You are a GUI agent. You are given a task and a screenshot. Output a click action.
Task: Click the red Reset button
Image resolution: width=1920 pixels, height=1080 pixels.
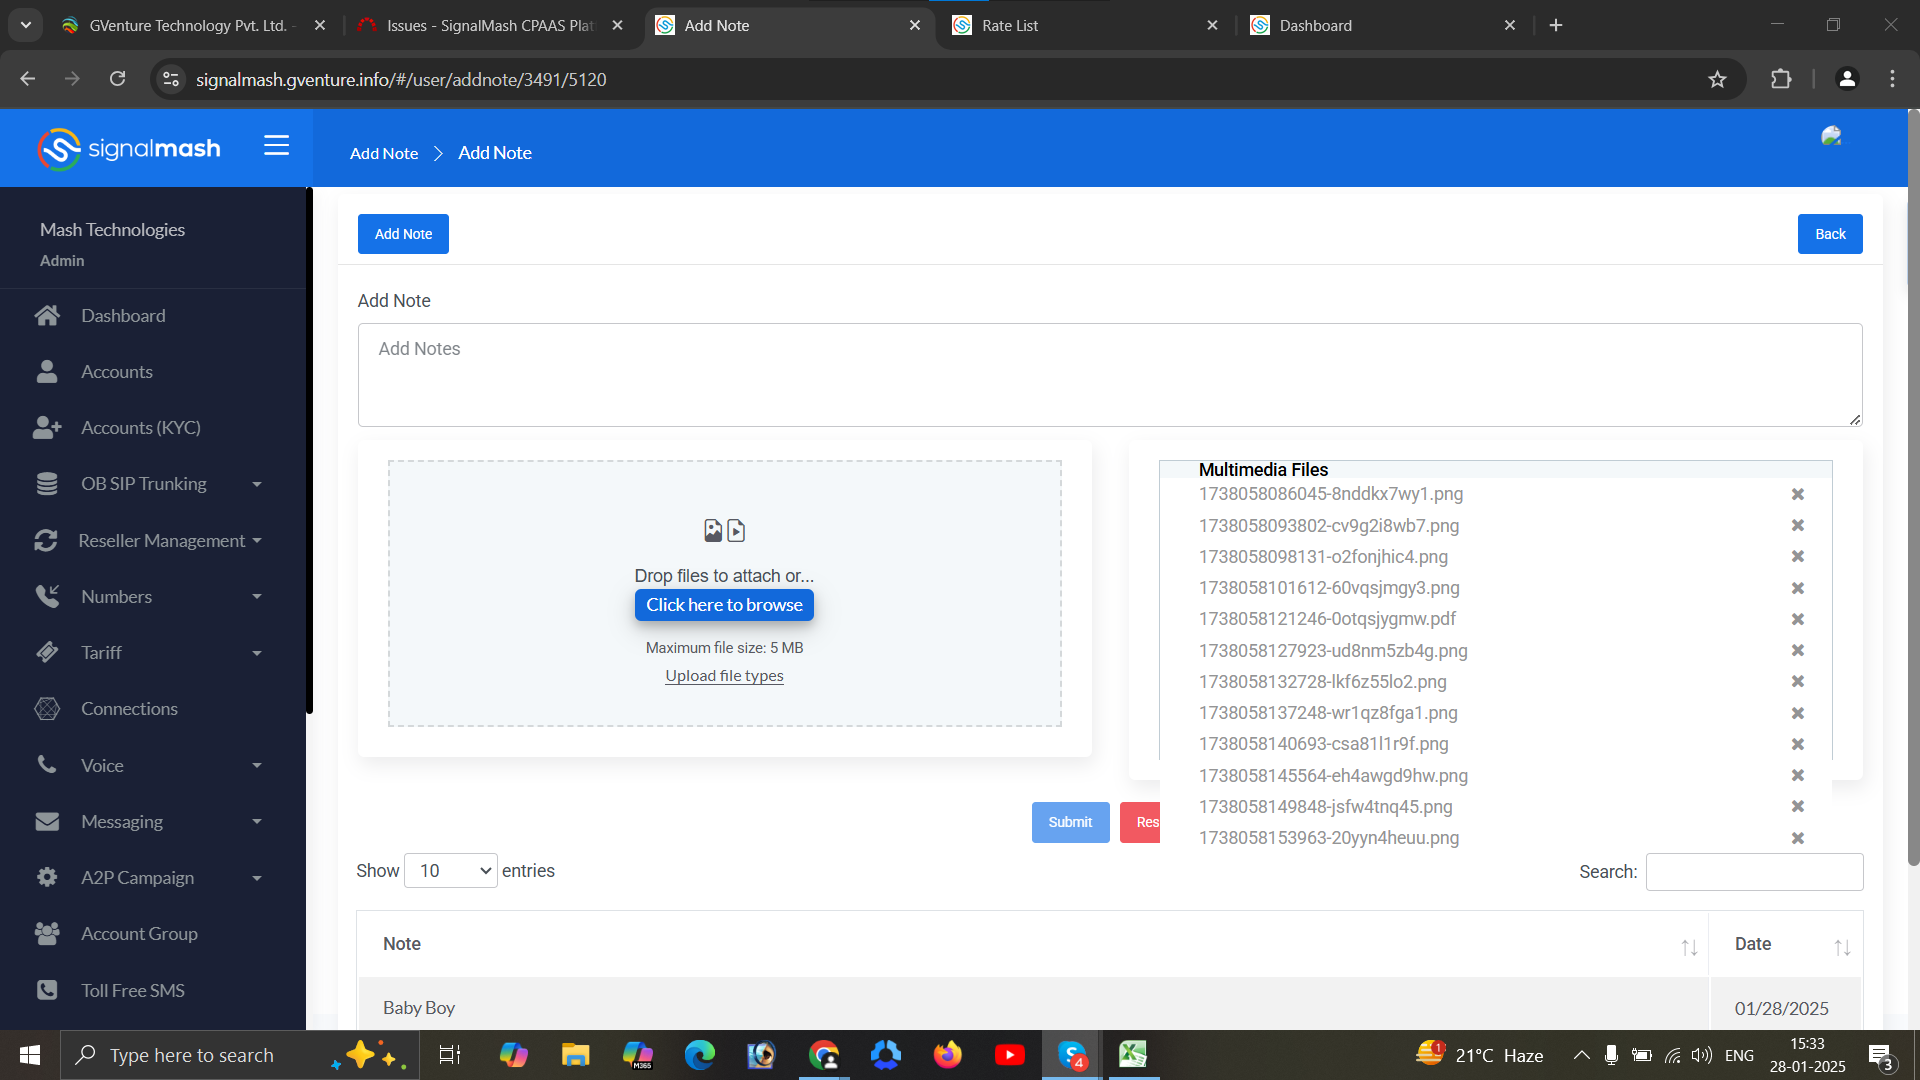1141,822
